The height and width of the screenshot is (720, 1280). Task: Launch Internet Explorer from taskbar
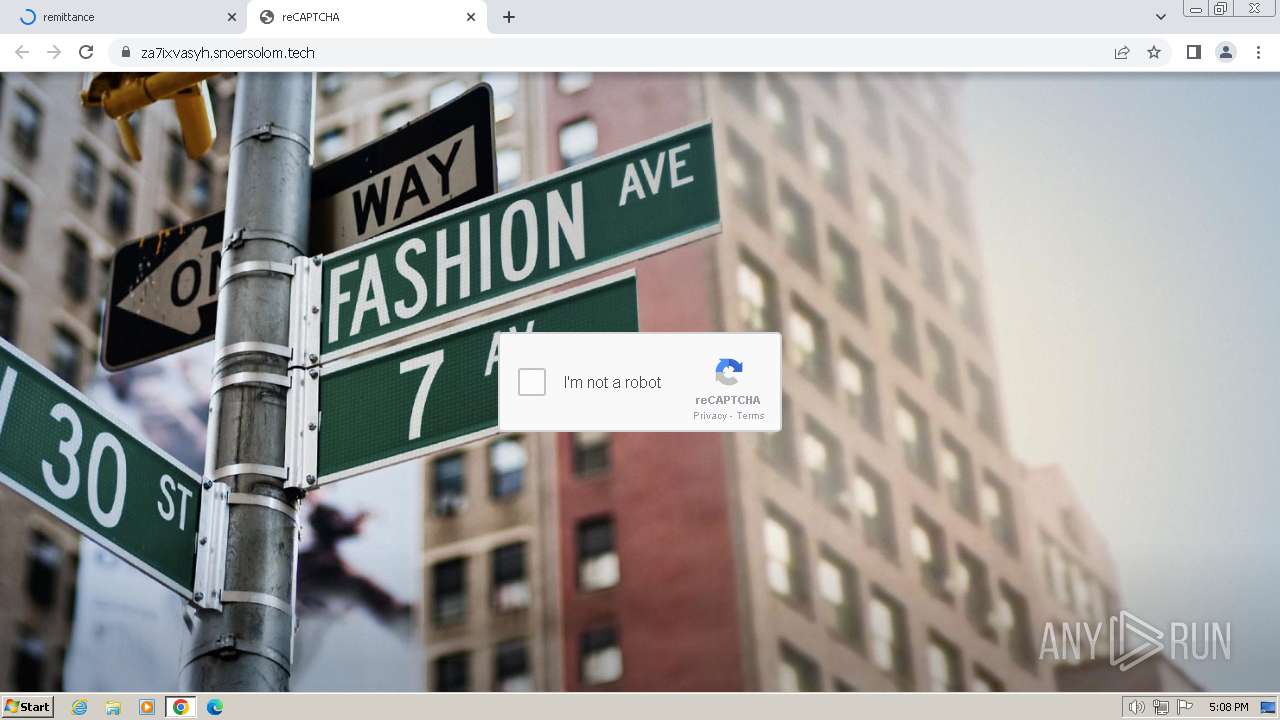tap(79, 707)
